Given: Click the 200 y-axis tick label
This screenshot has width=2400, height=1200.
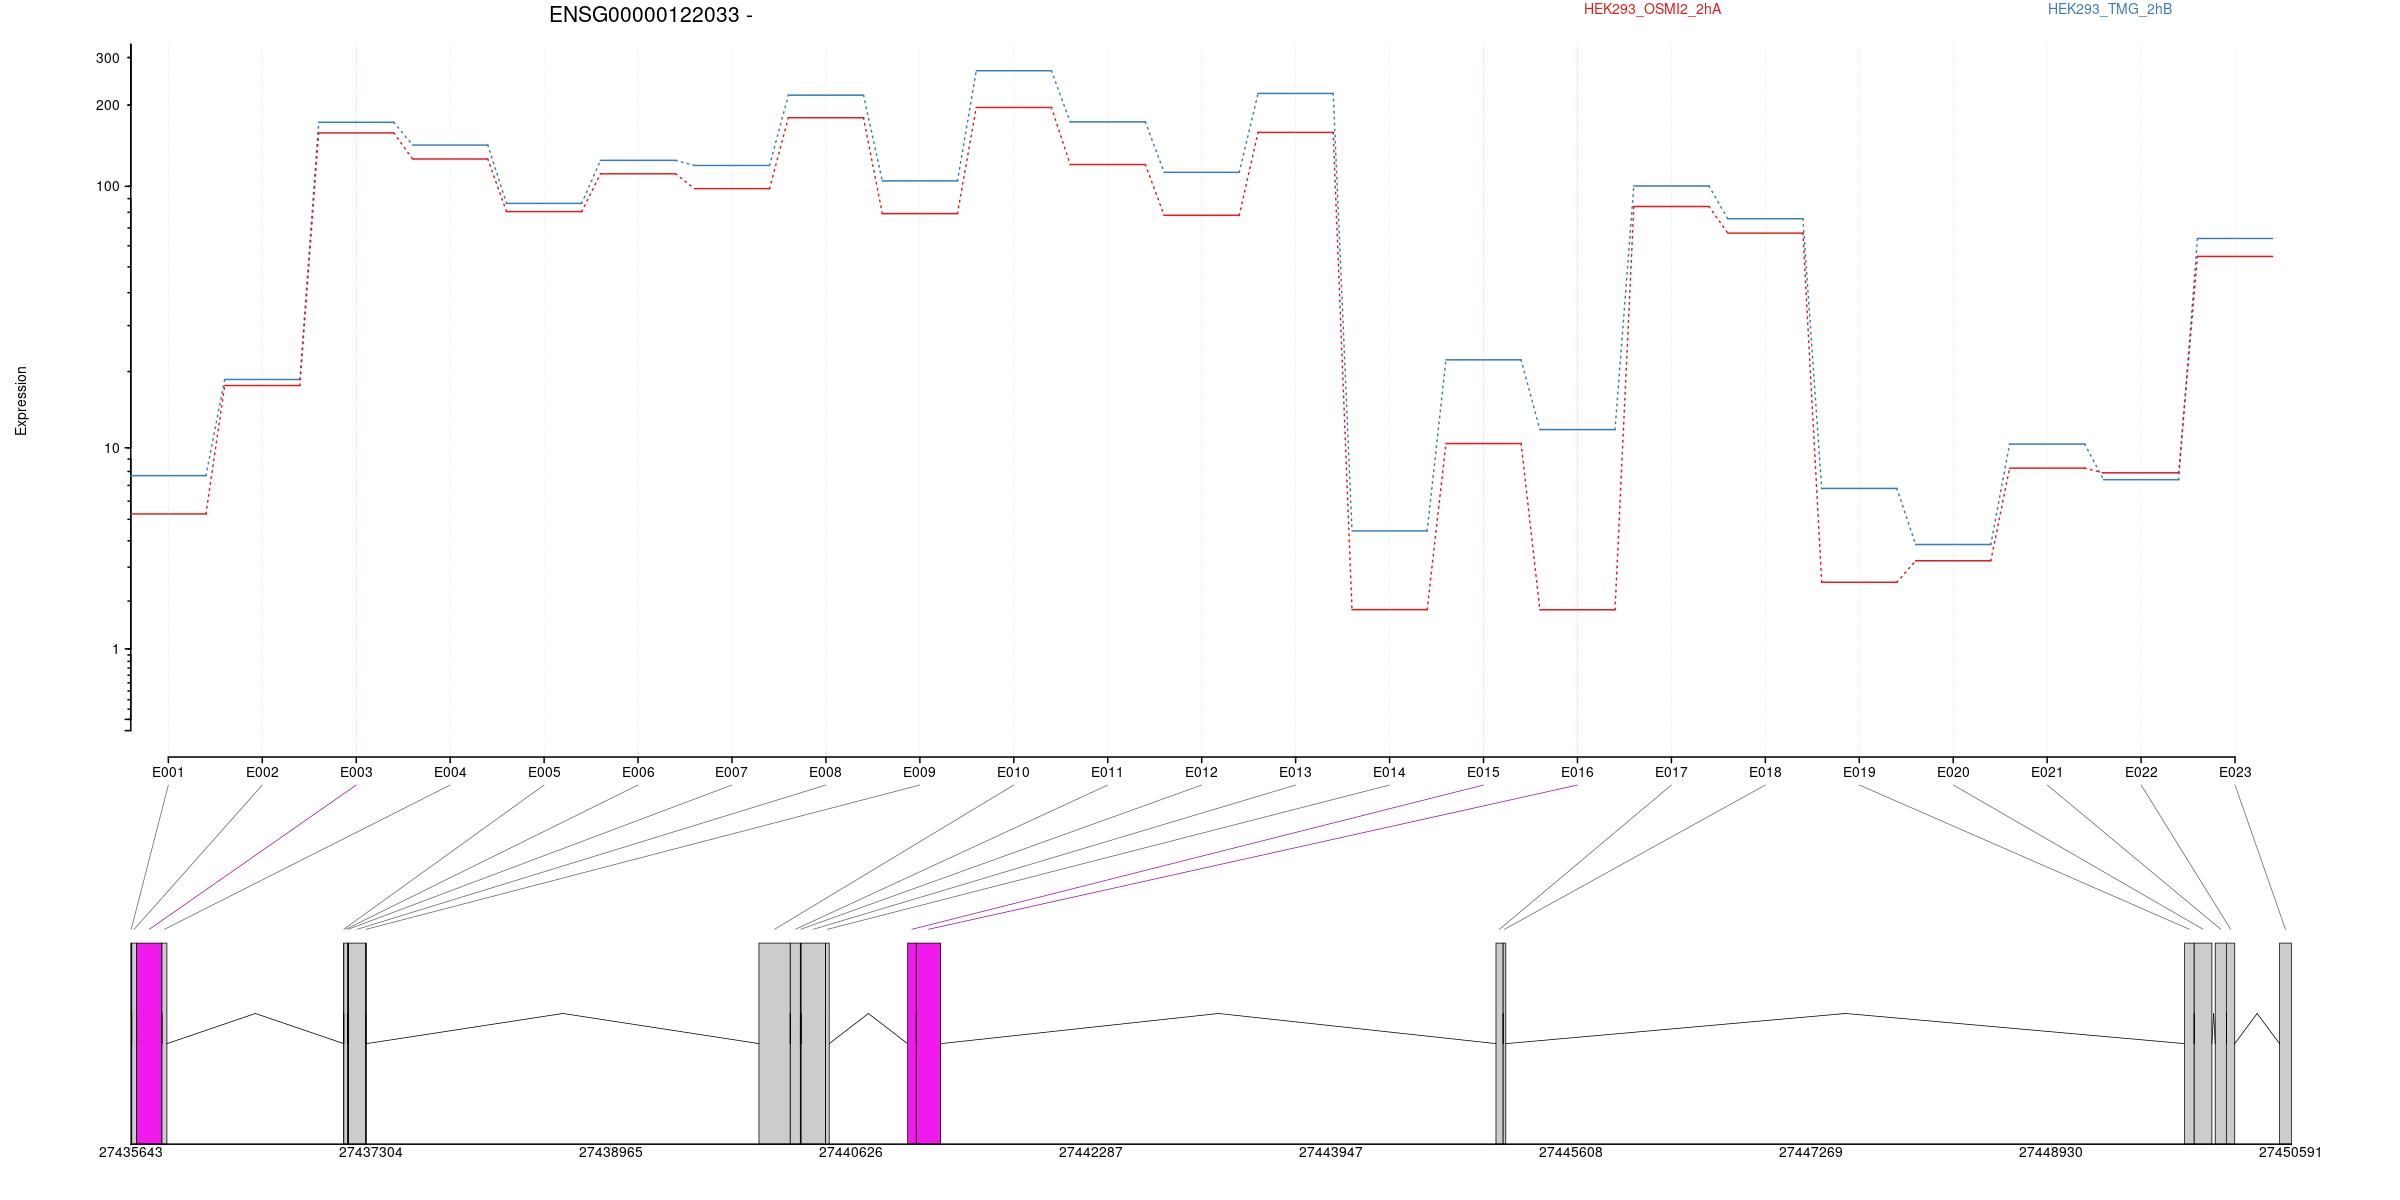Looking at the screenshot, I should tap(108, 105).
